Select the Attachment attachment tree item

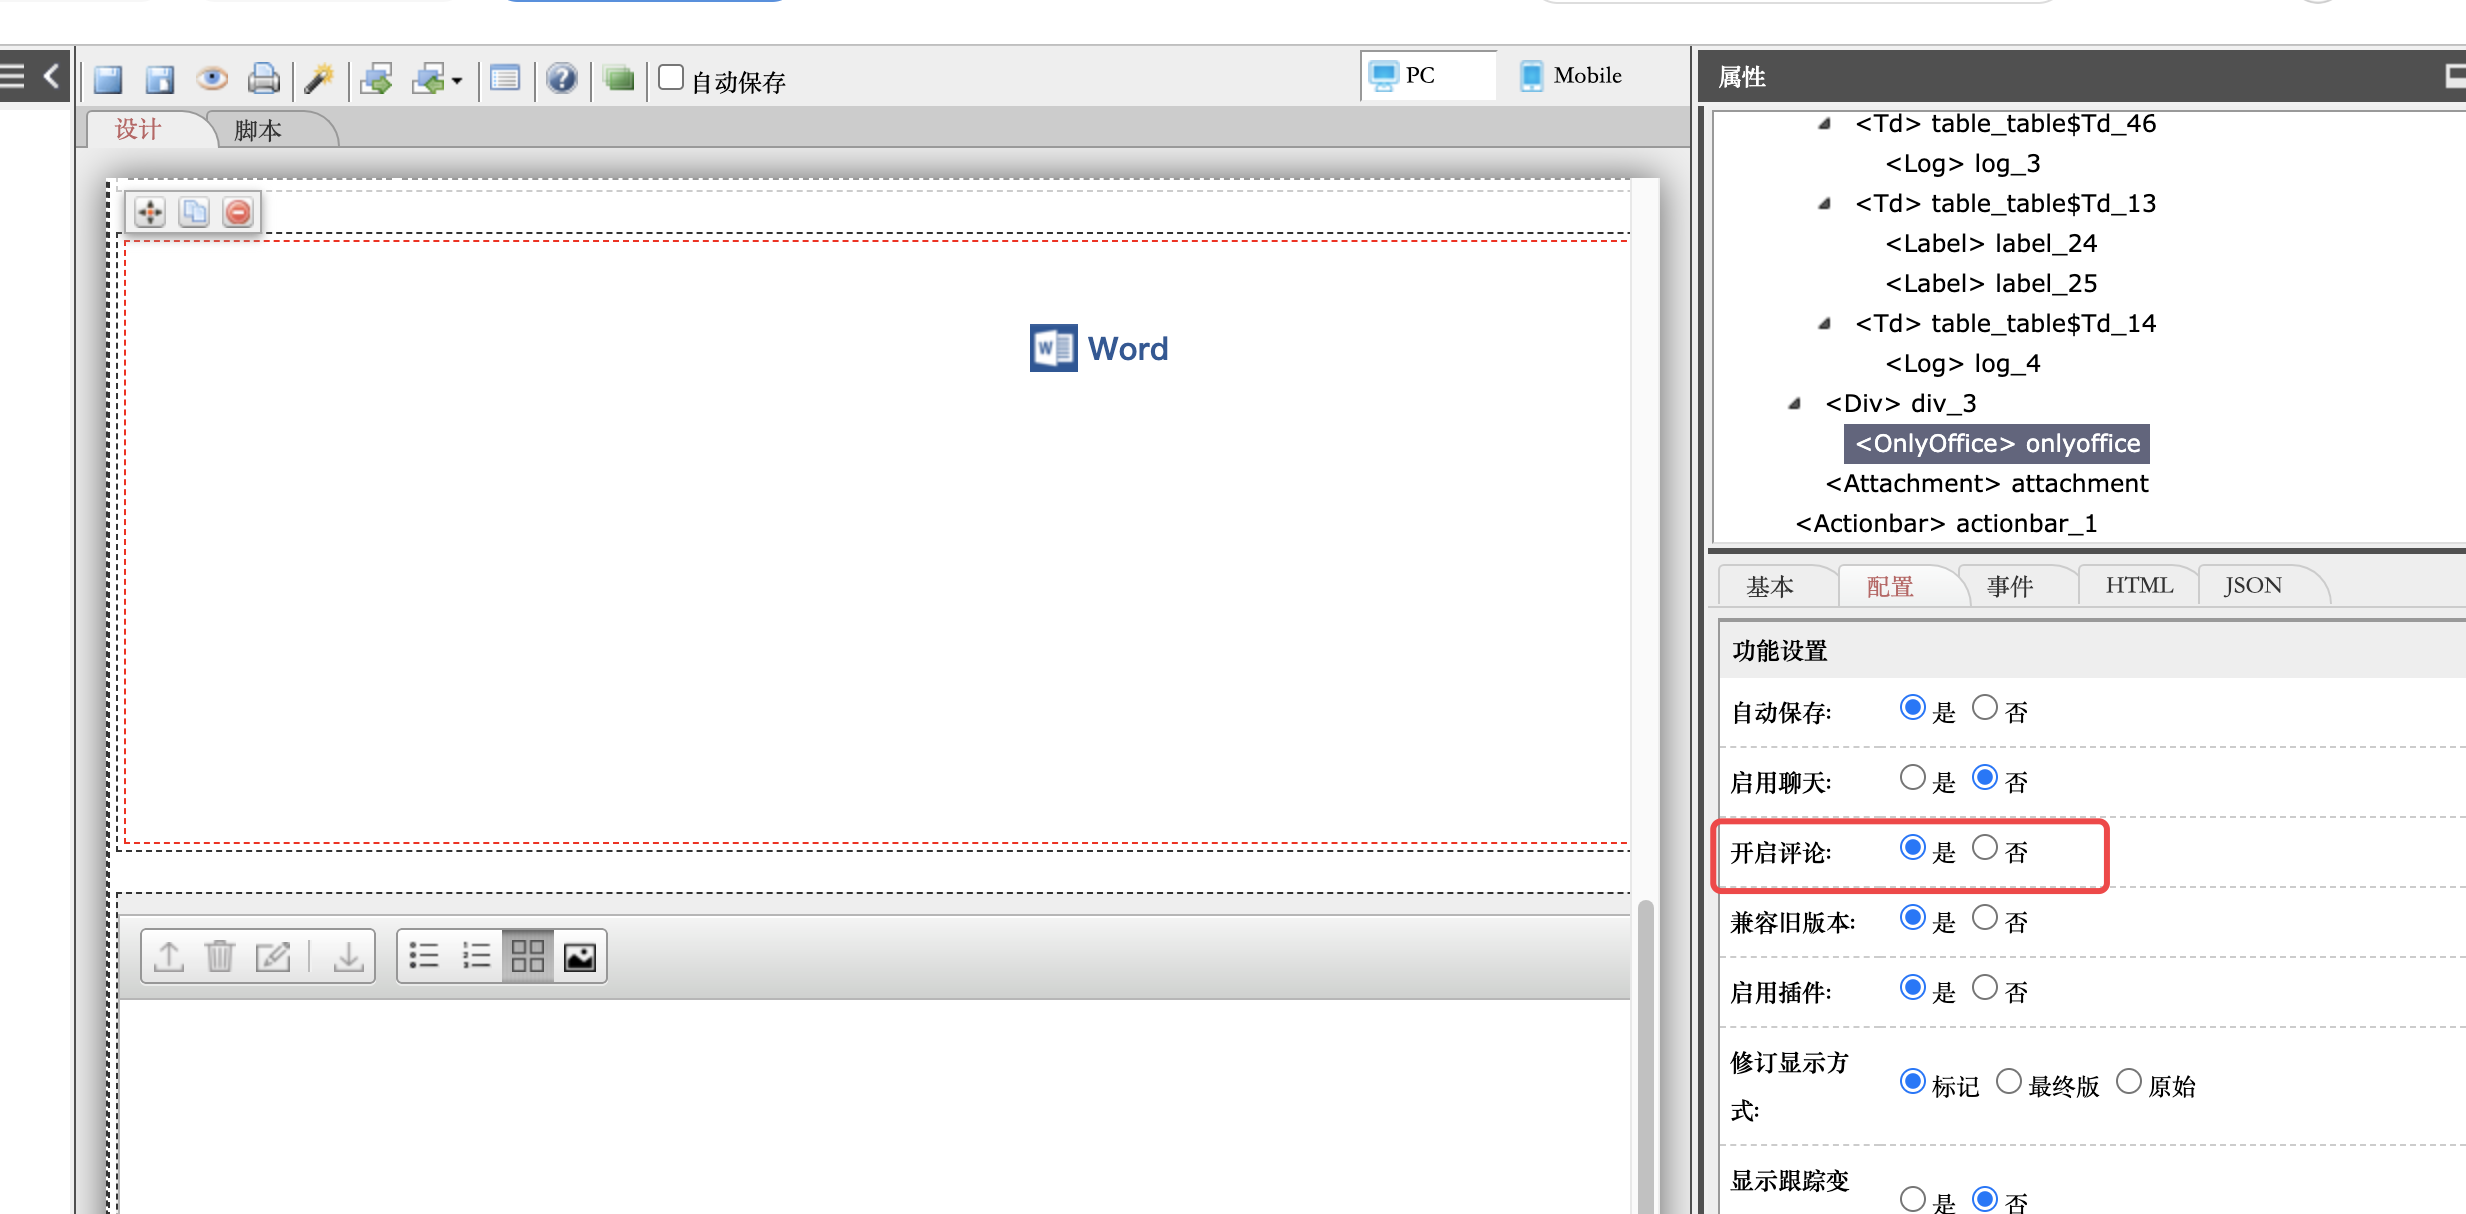(x=1986, y=484)
